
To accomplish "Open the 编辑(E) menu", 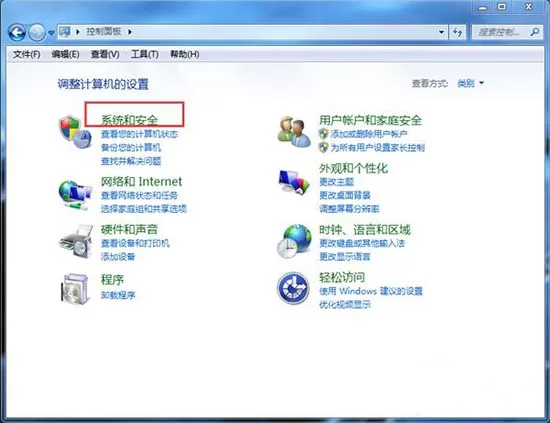I will click(x=65, y=54).
